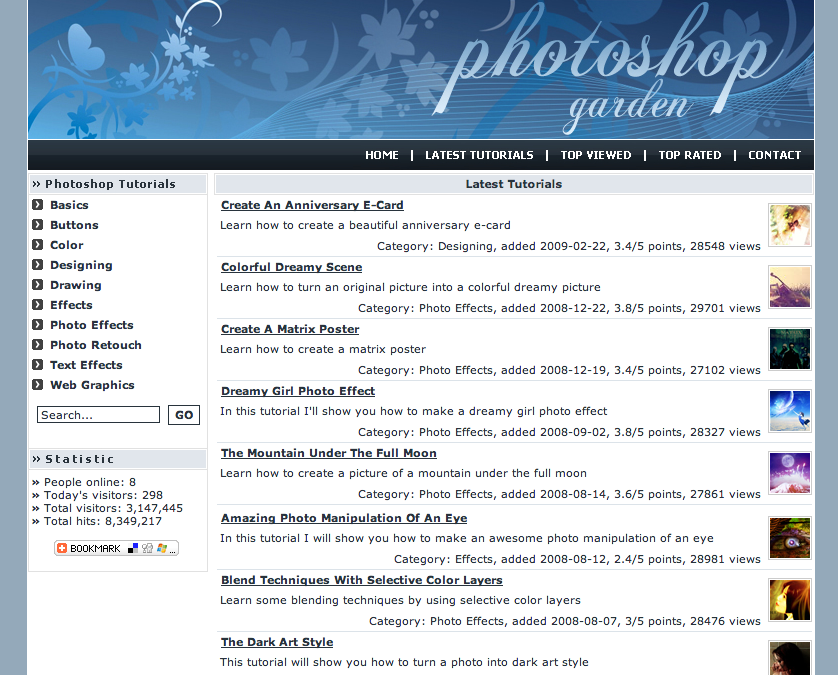This screenshot has height=675, width=838.
Task: Select the Photo Retouch category
Action: coord(96,345)
